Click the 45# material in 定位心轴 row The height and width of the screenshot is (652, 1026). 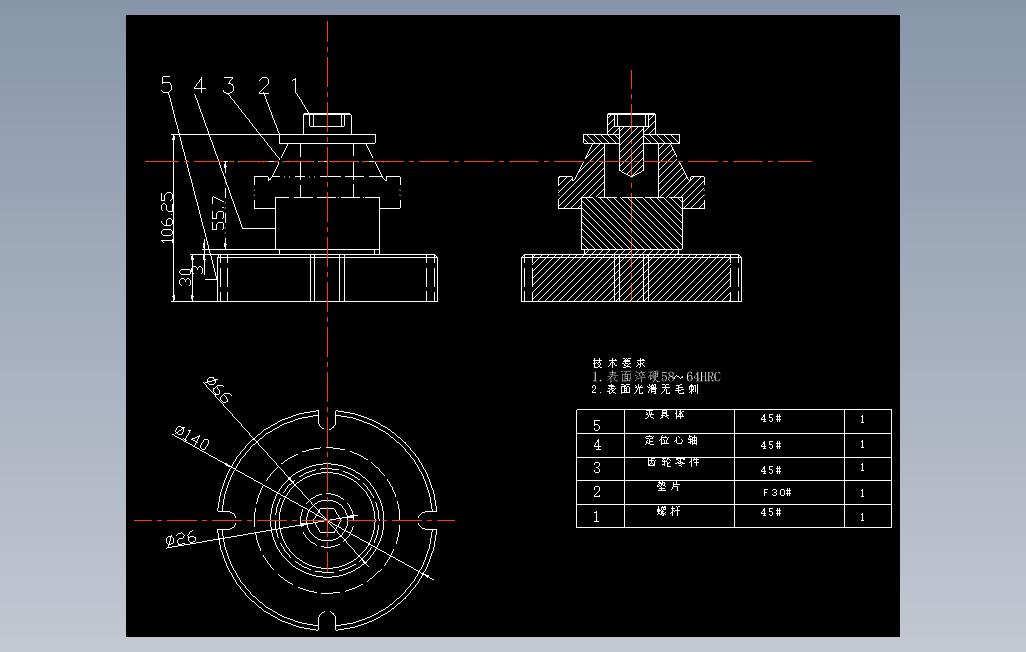tap(771, 445)
